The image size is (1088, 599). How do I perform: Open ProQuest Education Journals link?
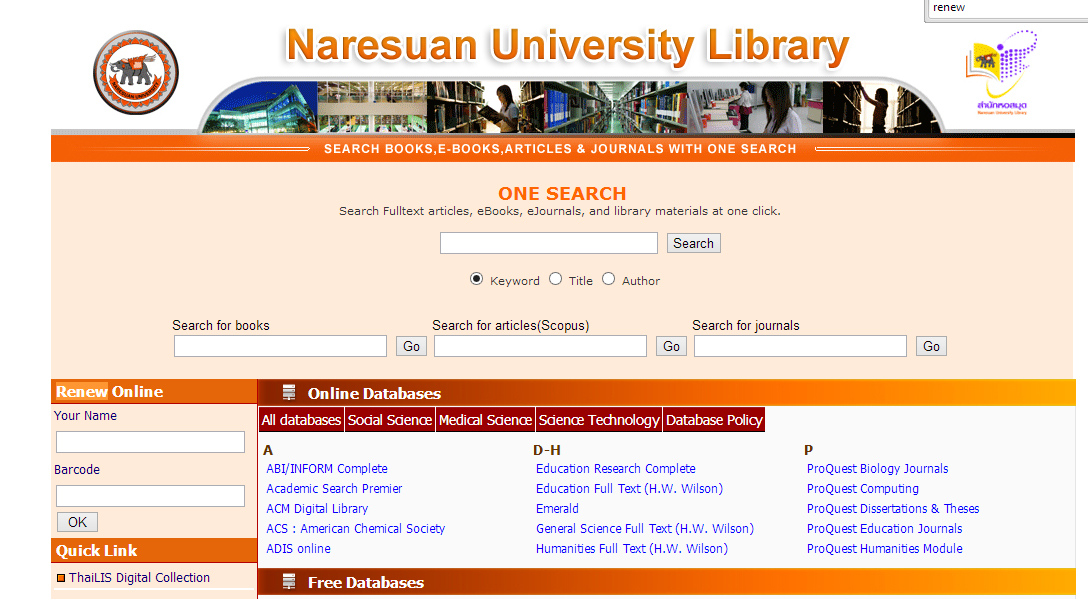pyautogui.click(x=885, y=529)
